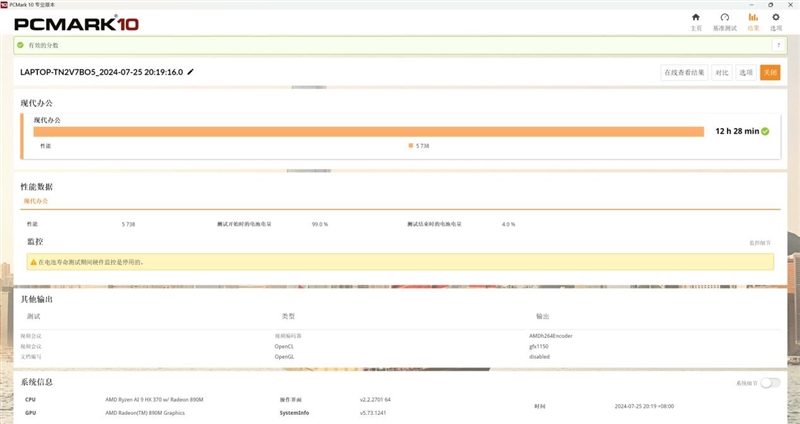Click the 监控 heading
This screenshot has width=800, height=424.
click(x=35, y=242)
